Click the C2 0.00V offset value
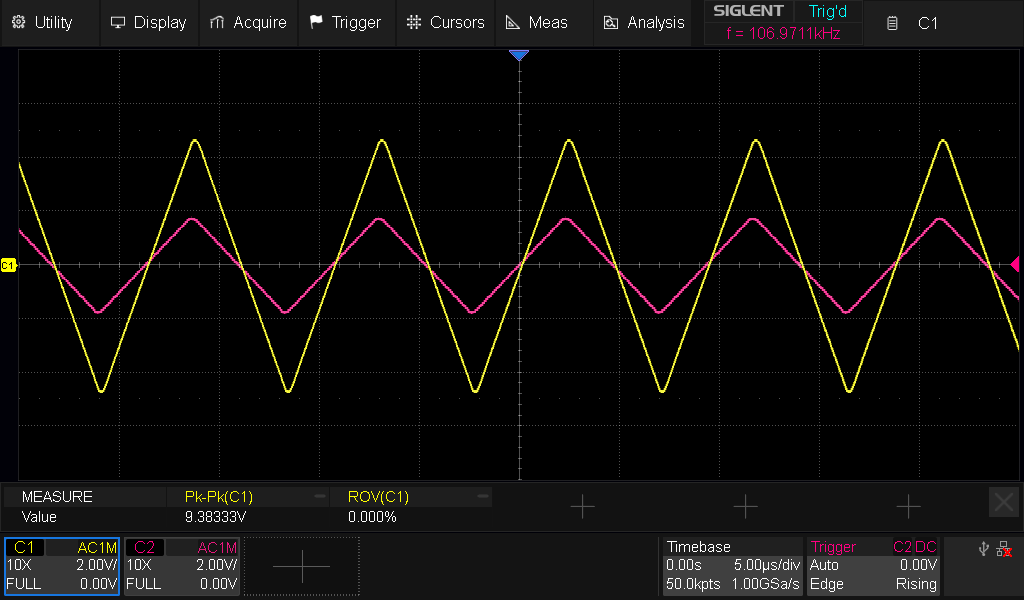1024x600 pixels. coord(218,584)
